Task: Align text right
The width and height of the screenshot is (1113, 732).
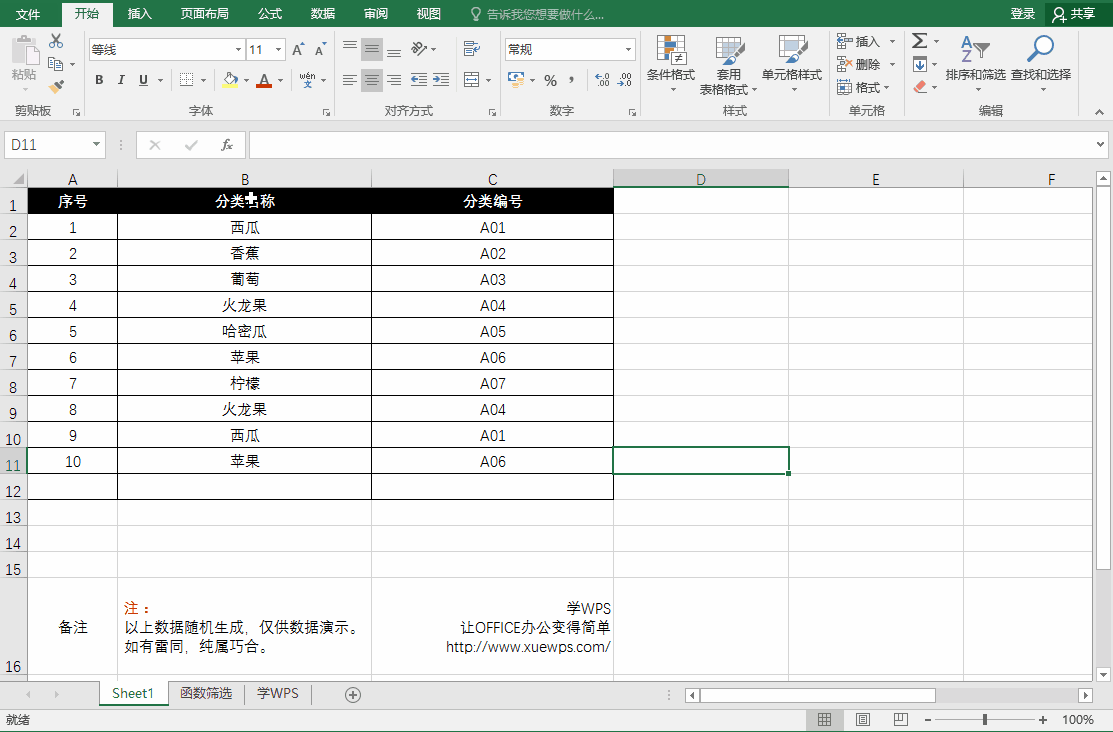Action: pyautogui.click(x=394, y=80)
